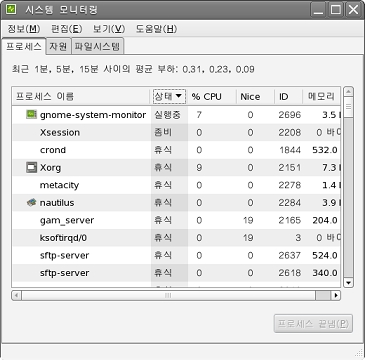Click the vertical scrollbar thumb
The height and width of the screenshot is (360, 365).
tap(348, 107)
